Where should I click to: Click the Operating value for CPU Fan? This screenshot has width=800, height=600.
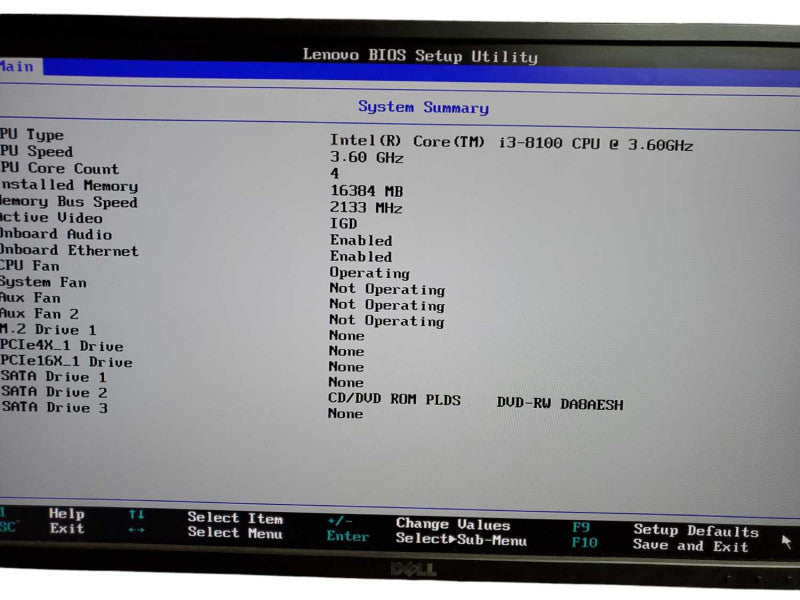(x=369, y=273)
